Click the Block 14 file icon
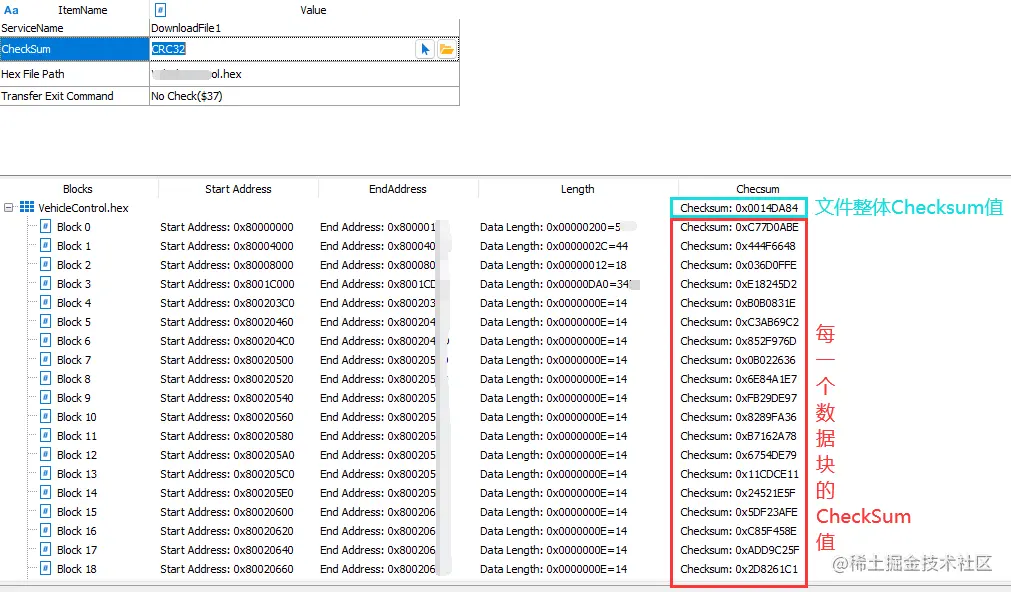This screenshot has width=1011, height=592. [x=46, y=493]
